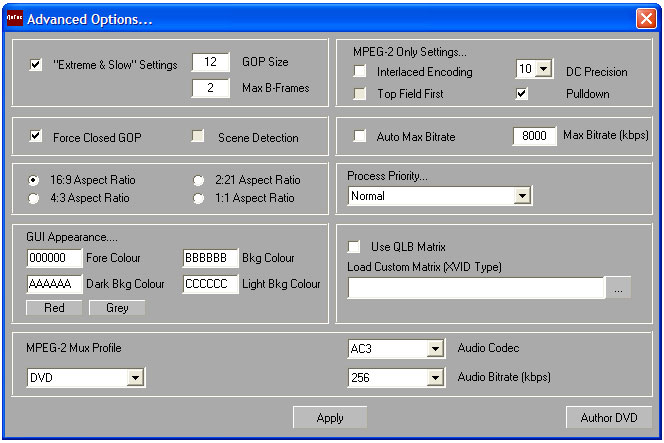Image resolution: width=664 pixels, height=443 pixels.
Task: Open the MPEG-2 Mux Profile dropdown
Action: tap(135, 378)
